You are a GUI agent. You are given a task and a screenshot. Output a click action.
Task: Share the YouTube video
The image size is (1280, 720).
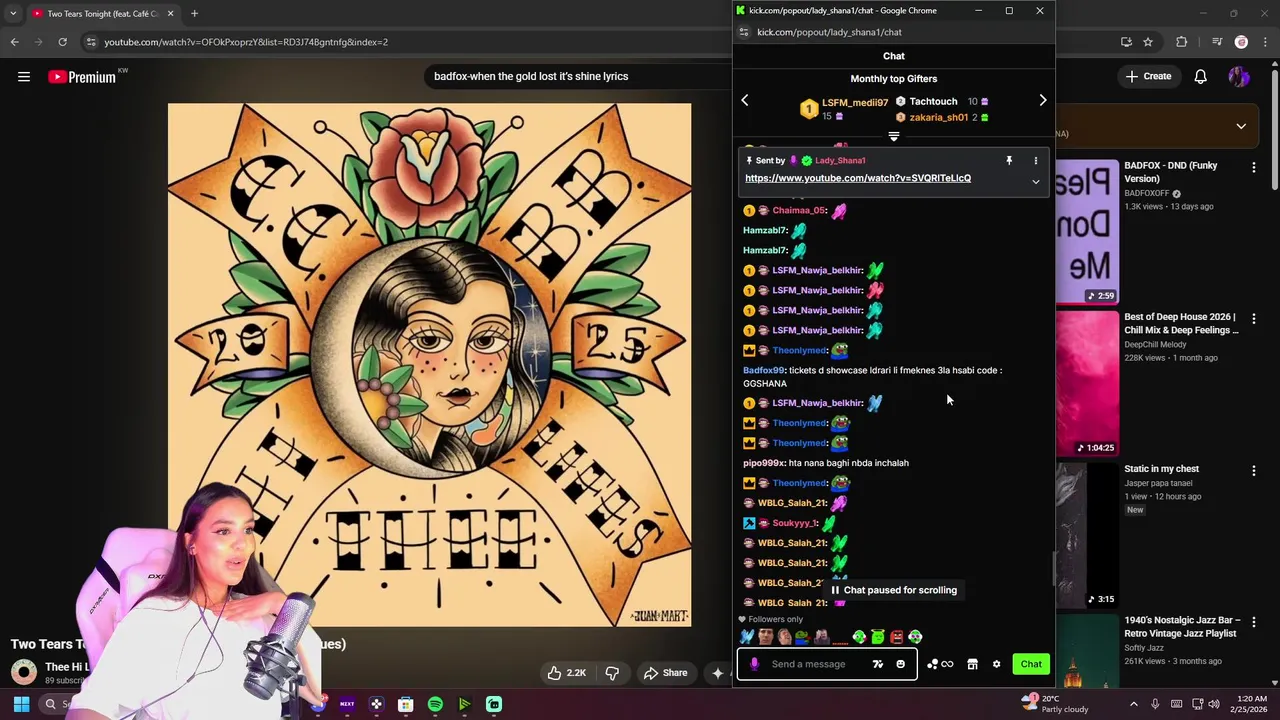[x=665, y=673]
